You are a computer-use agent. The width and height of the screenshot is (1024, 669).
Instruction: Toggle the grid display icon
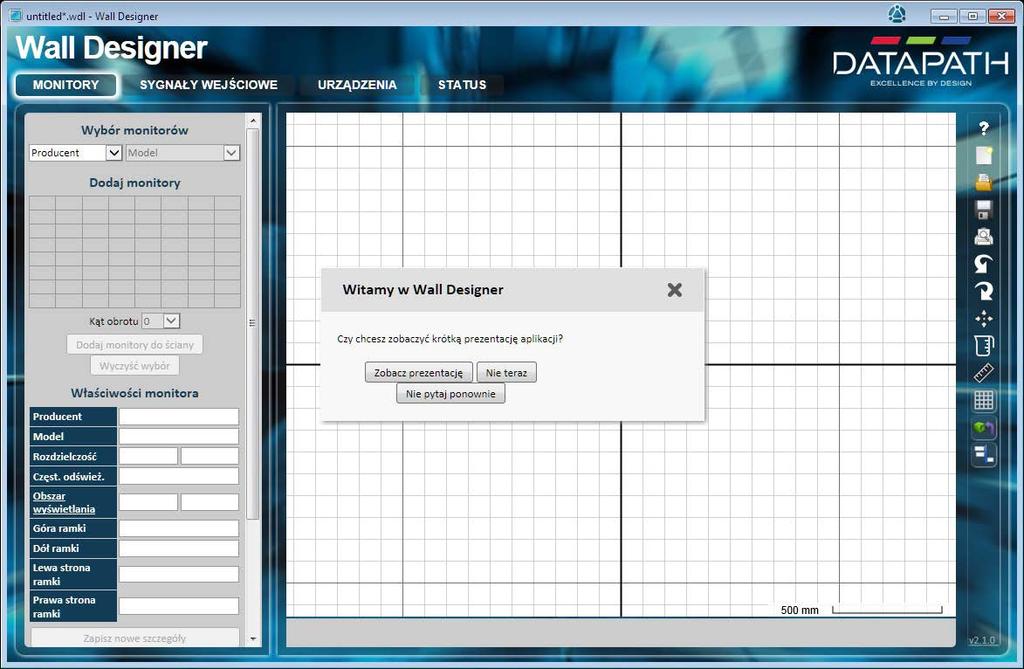click(984, 400)
